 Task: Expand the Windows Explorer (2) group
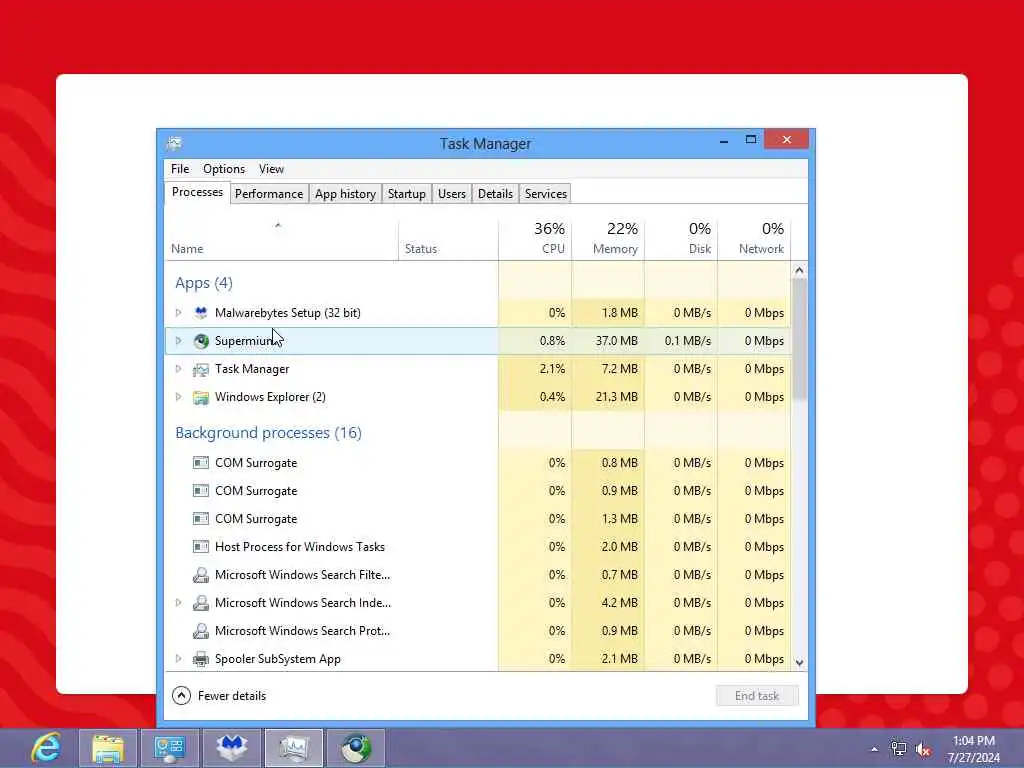(178, 397)
